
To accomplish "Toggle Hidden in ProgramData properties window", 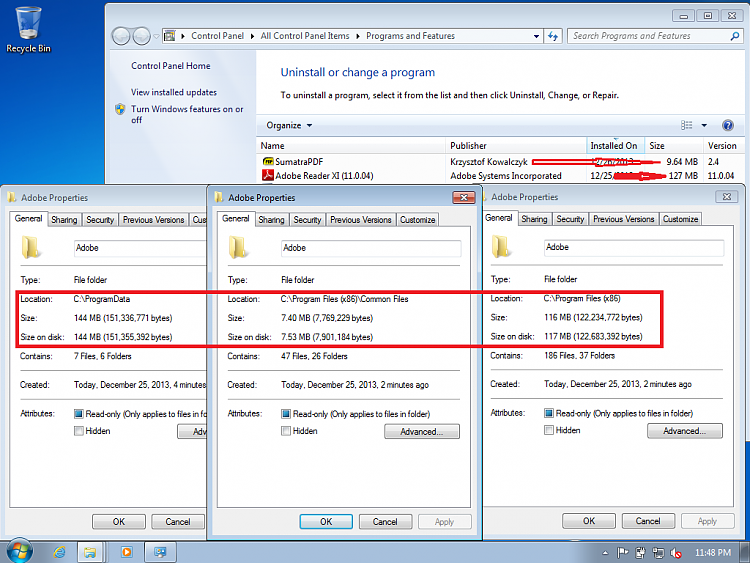I will (x=78, y=431).
